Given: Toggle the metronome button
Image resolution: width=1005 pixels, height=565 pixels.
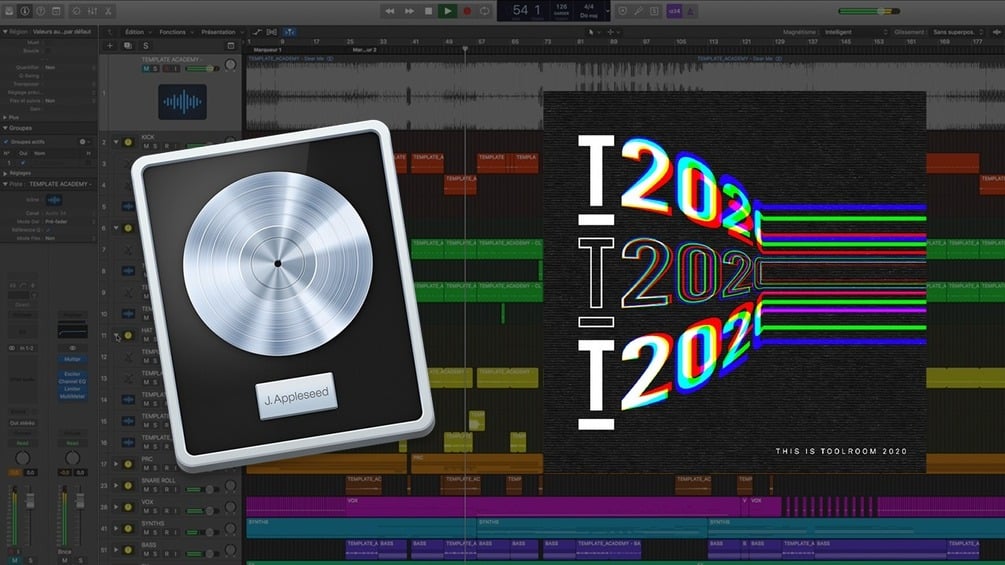Looking at the screenshot, I should (691, 11).
